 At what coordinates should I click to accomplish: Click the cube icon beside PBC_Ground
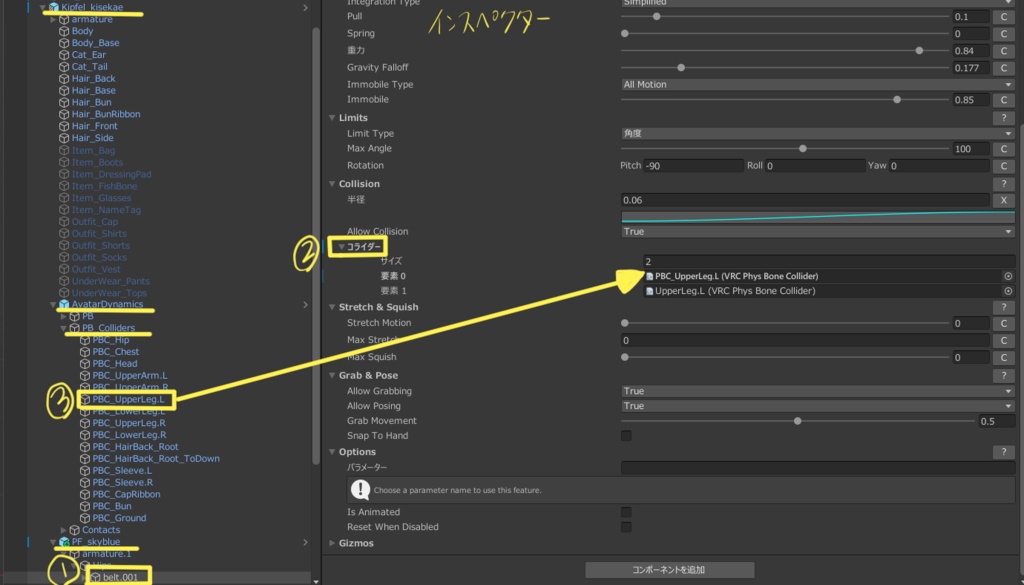pos(85,518)
